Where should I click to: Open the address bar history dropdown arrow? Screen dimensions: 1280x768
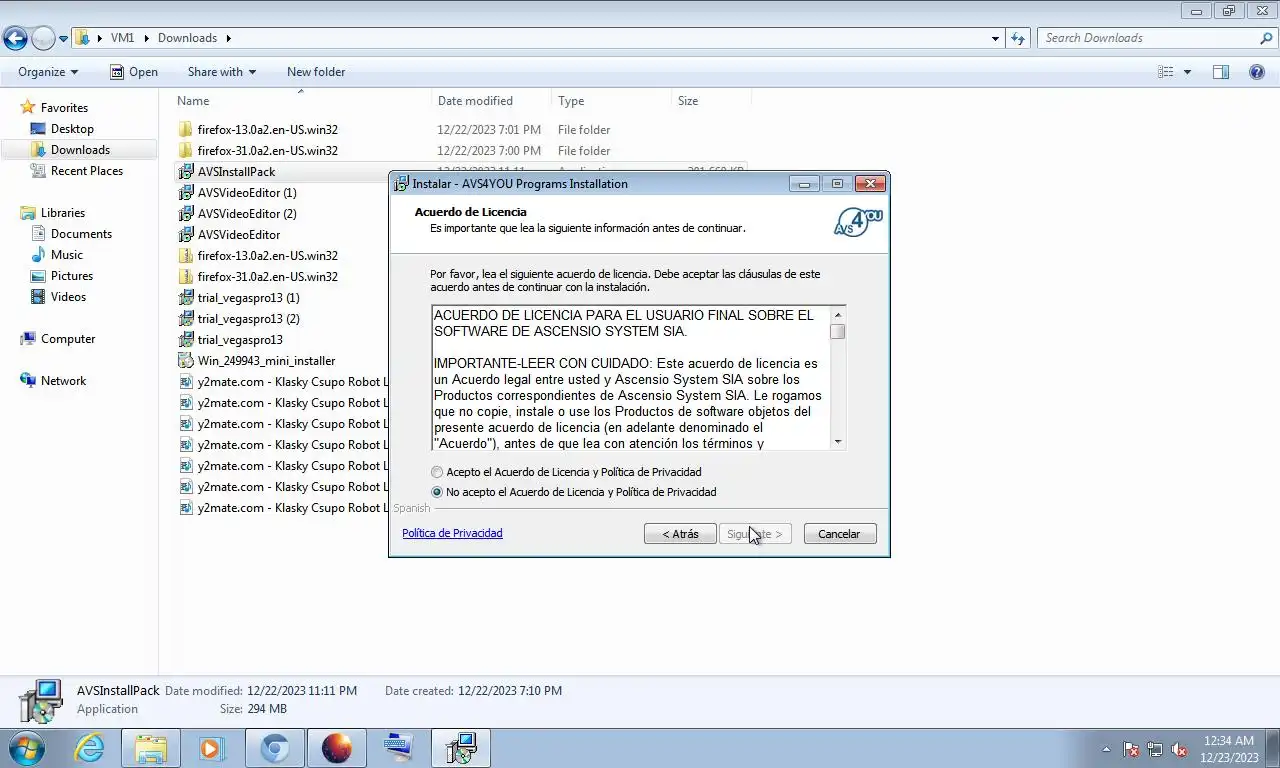995,38
